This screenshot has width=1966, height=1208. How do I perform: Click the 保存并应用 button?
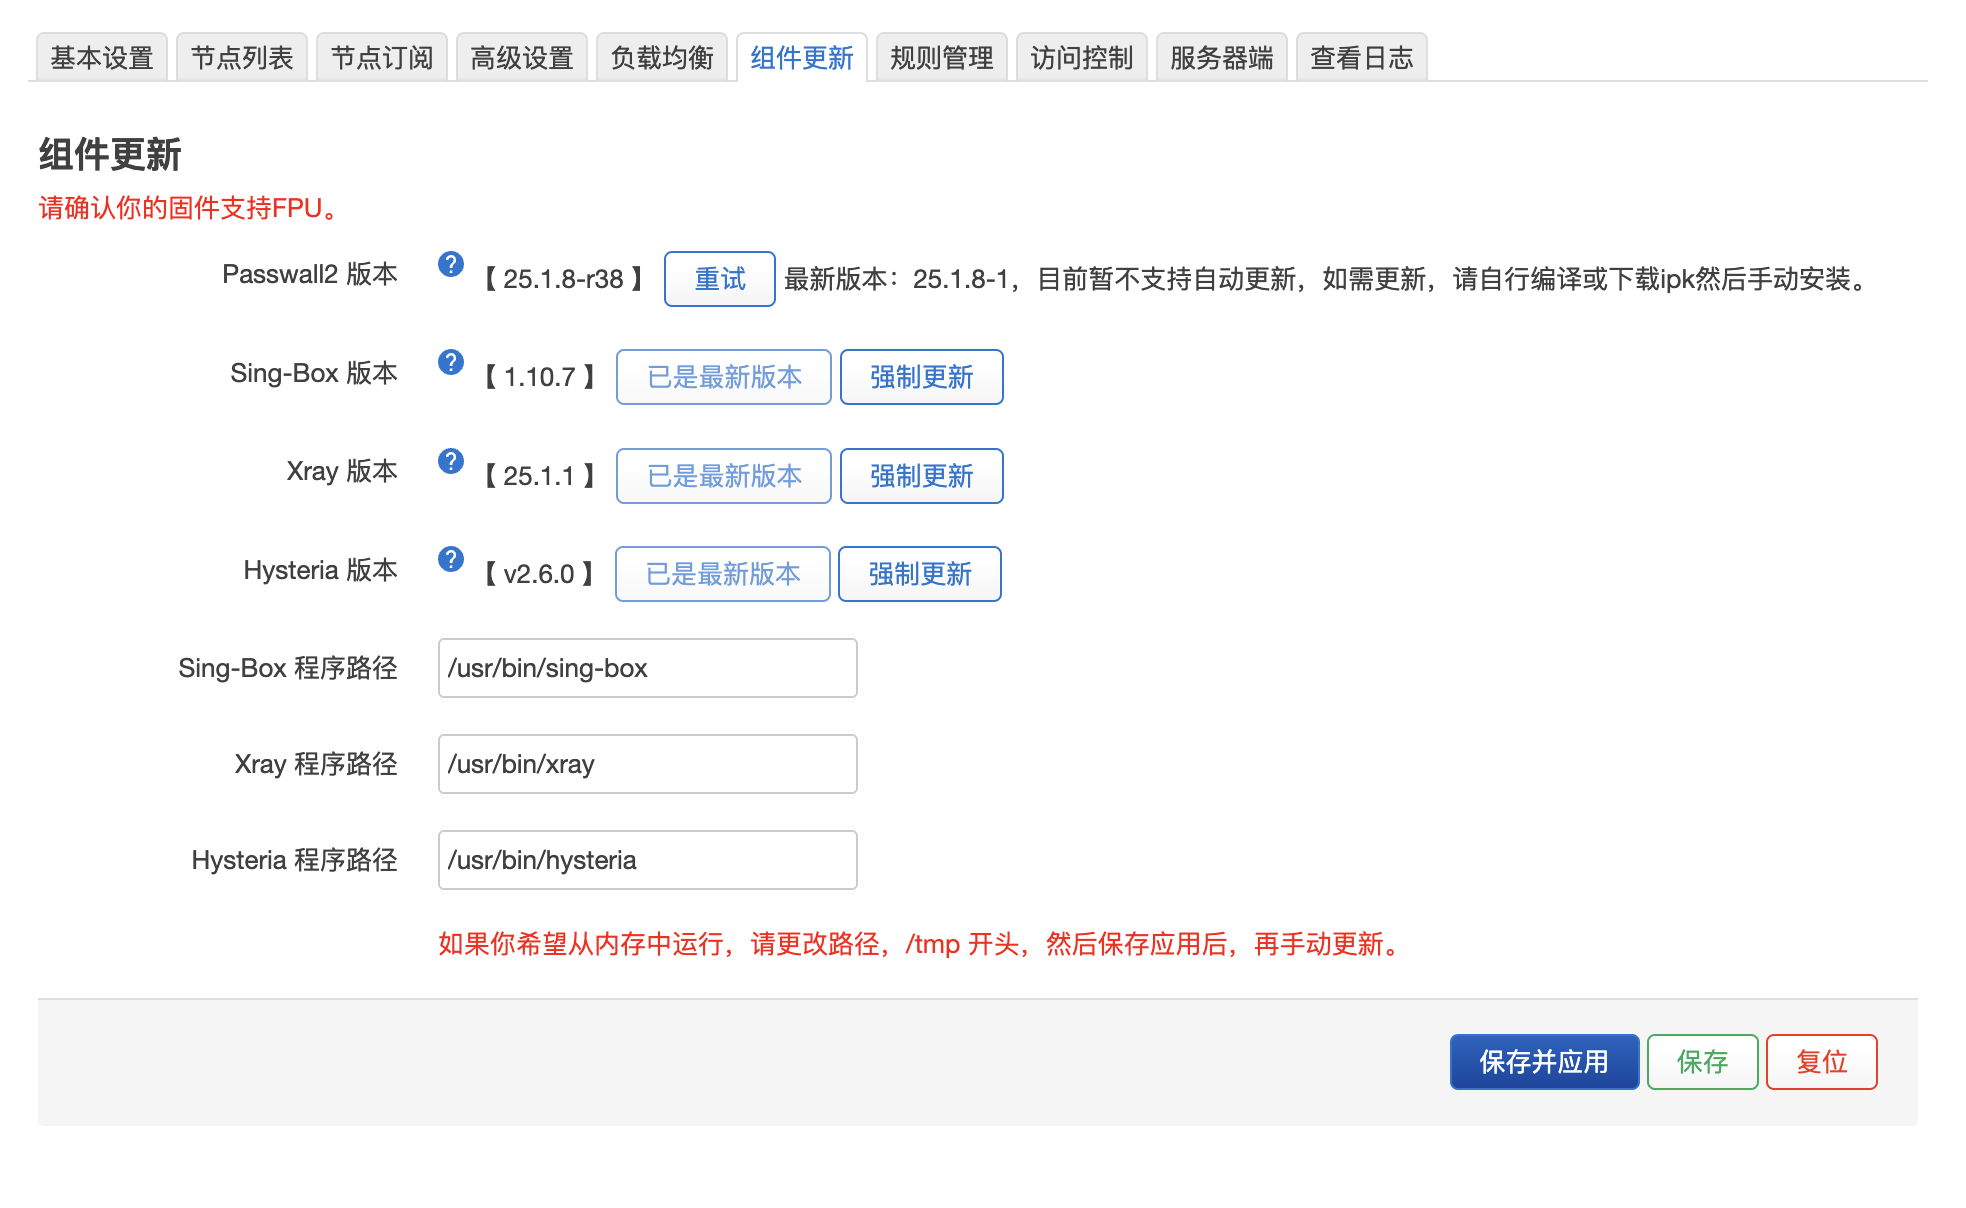pos(1544,1062)
